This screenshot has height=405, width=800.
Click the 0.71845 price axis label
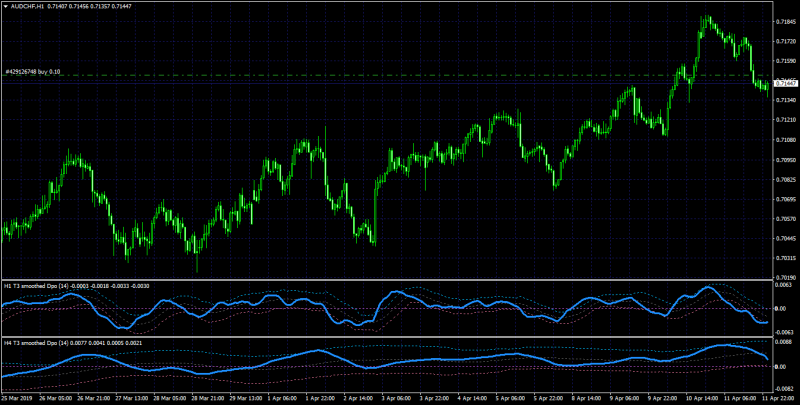click(786, 22)
